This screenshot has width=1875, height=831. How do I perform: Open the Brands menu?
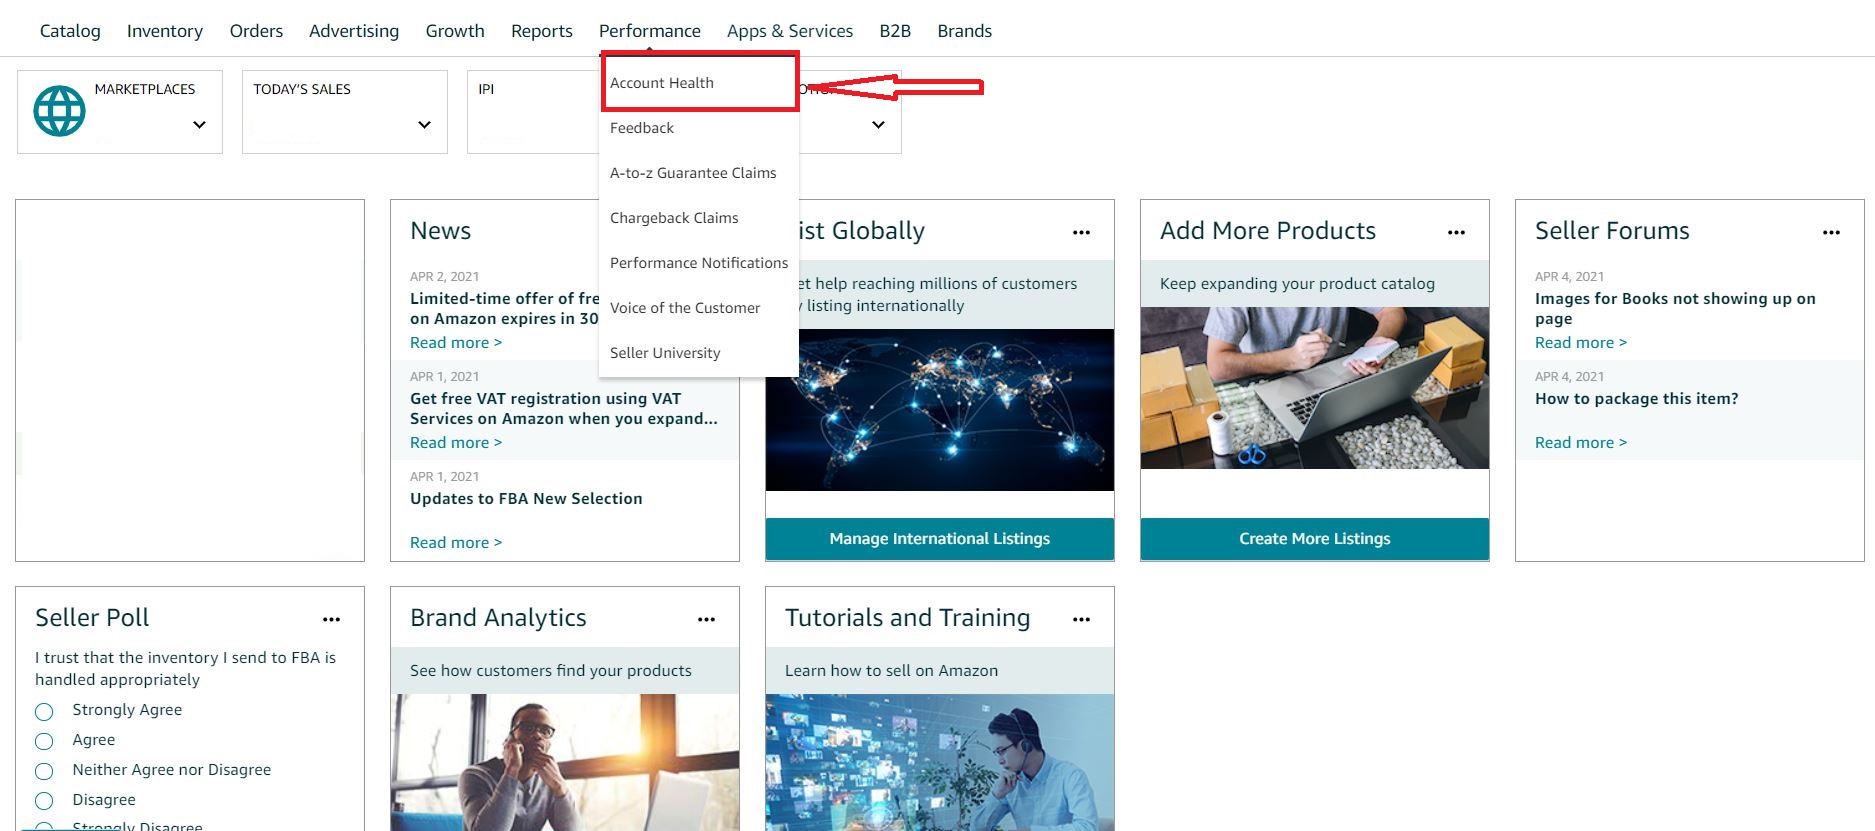[x=965, y=31]
